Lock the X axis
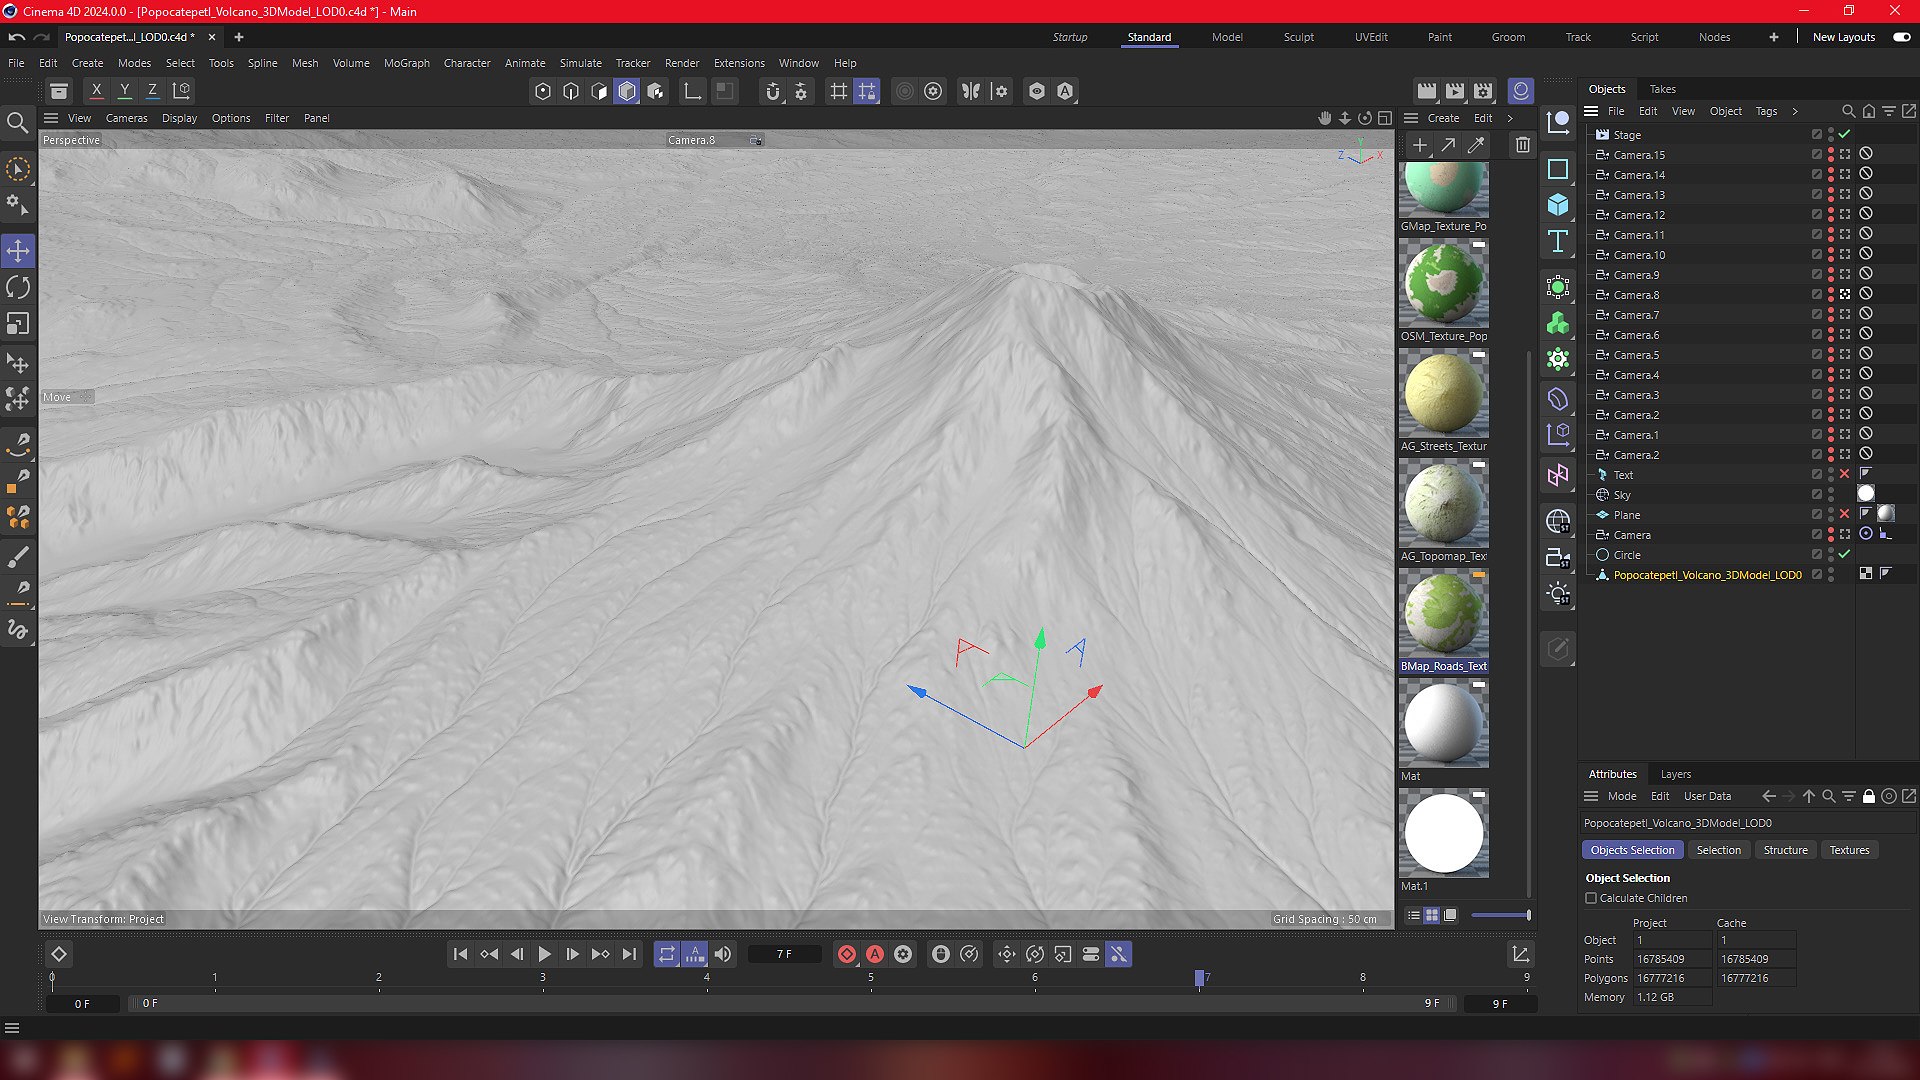 coord(96,90)
